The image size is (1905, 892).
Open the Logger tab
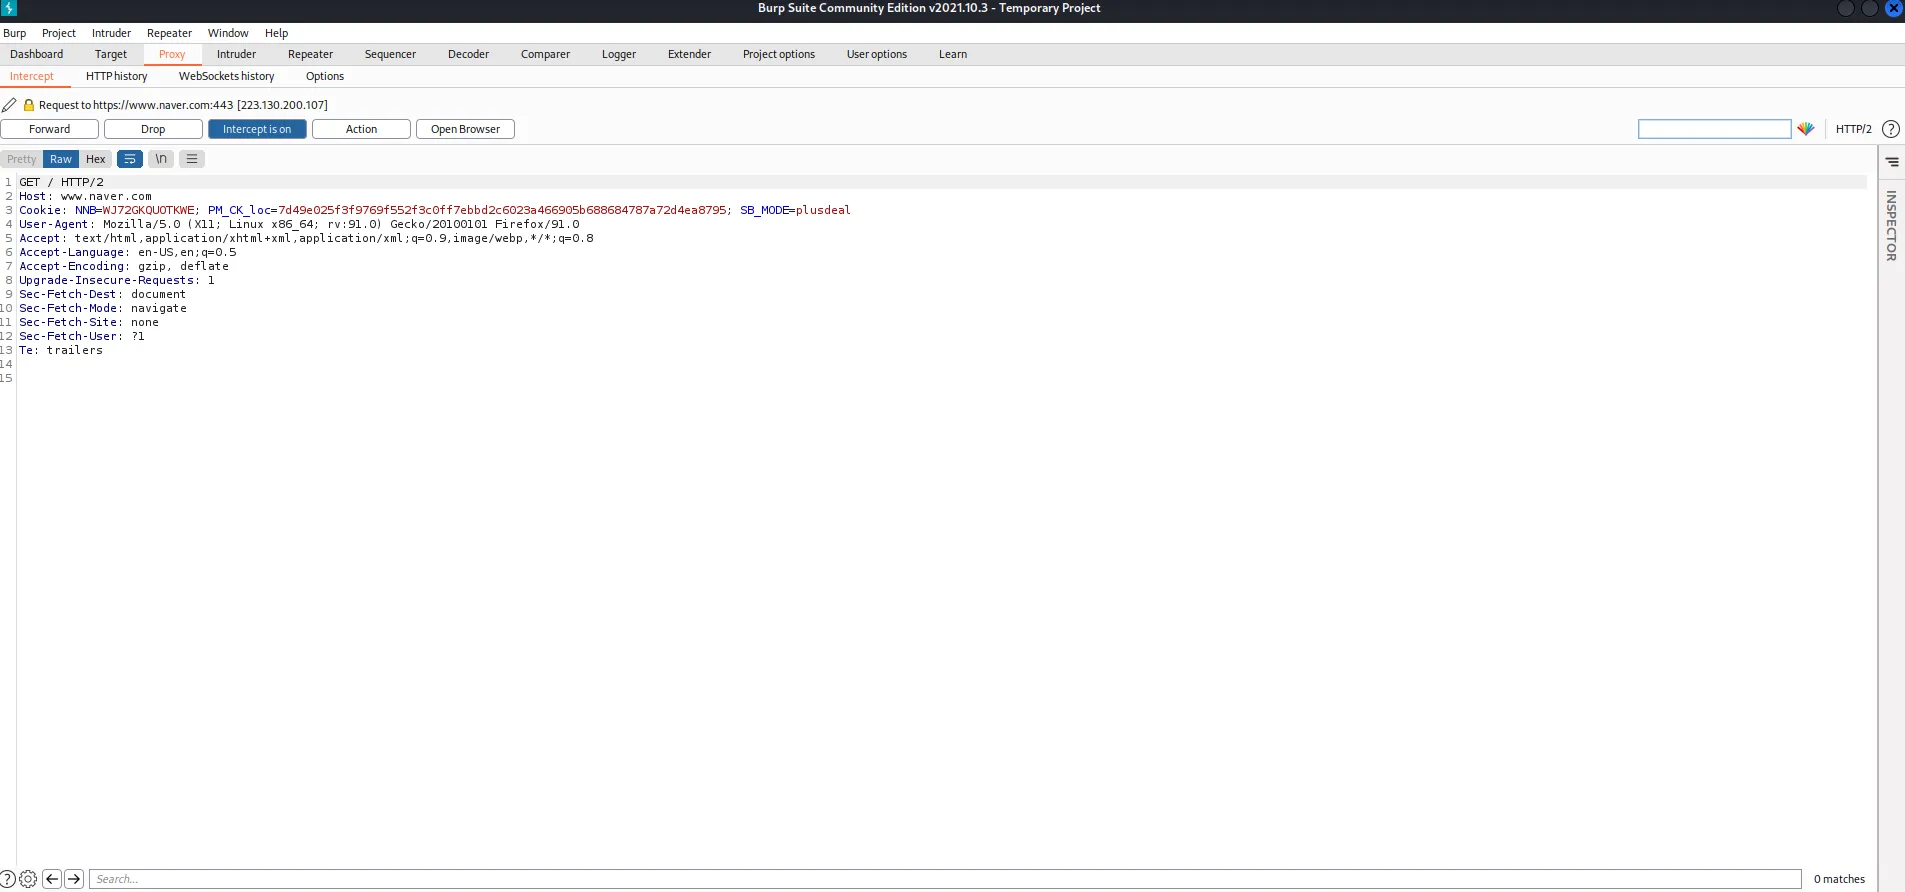pyautogui.click(x=619, y=54)
